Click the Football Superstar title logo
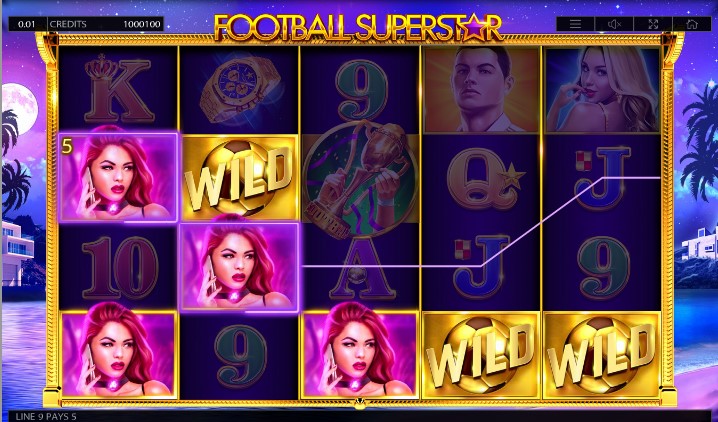This screenshot has height=422, width=718. click(x=358, y=27)
